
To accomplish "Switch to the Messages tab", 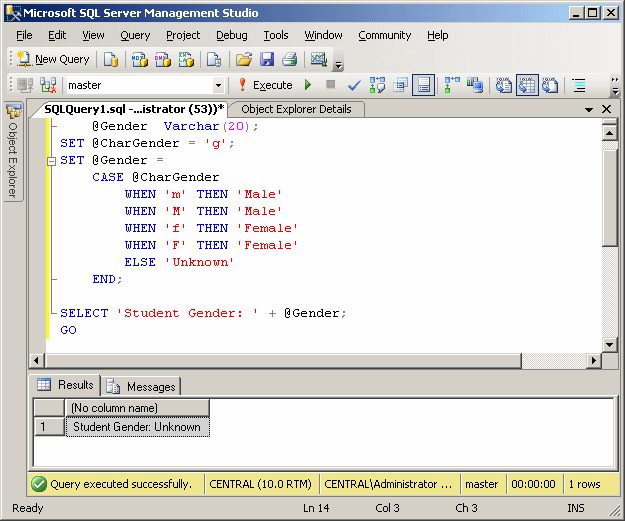I will click(x=141, y=387).
